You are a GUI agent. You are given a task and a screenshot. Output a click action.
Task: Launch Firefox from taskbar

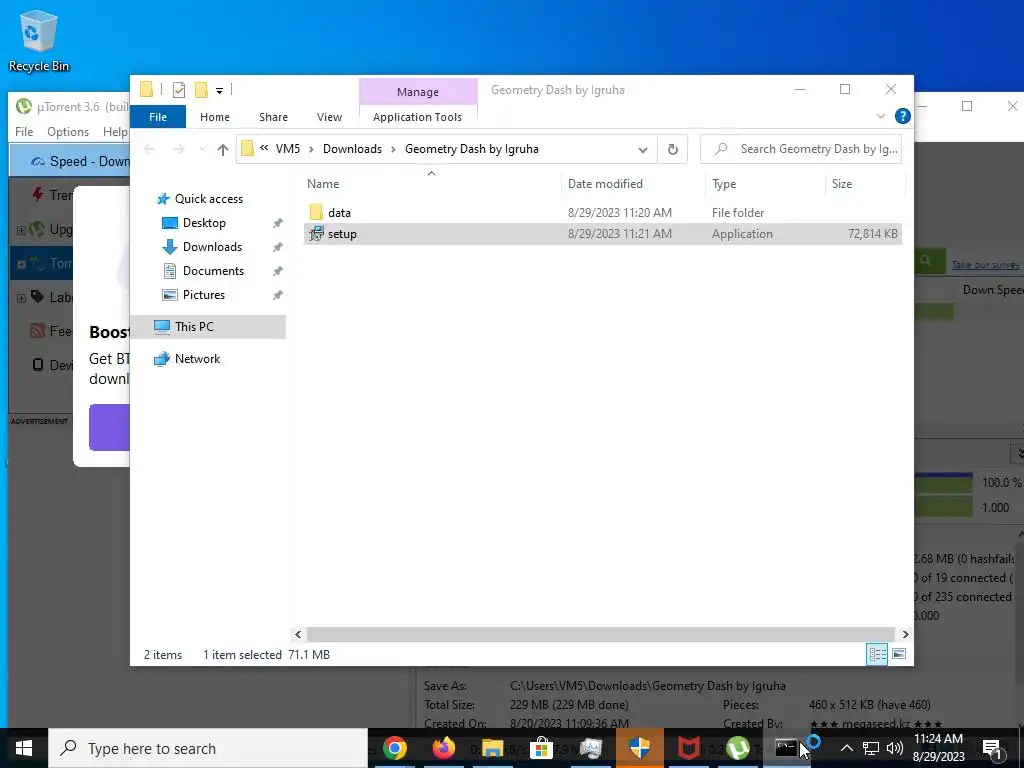point(444,748)
